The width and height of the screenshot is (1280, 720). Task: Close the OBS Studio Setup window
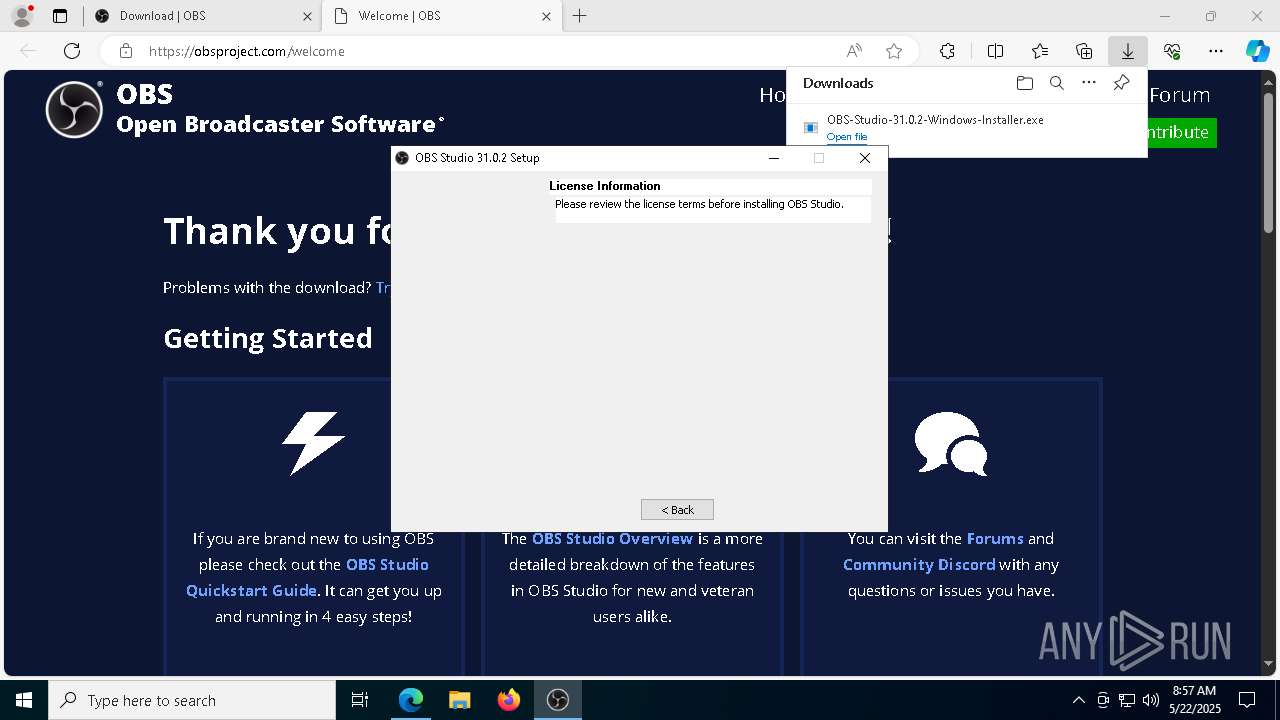click(x=865, y=158)
